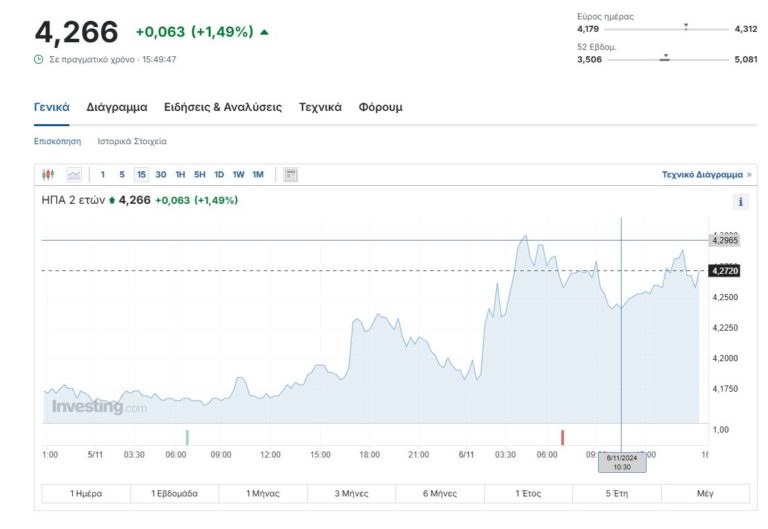Viewport: 768px width, 529px height.
Task: Switch interval to 1W
Action: point(238,174)
